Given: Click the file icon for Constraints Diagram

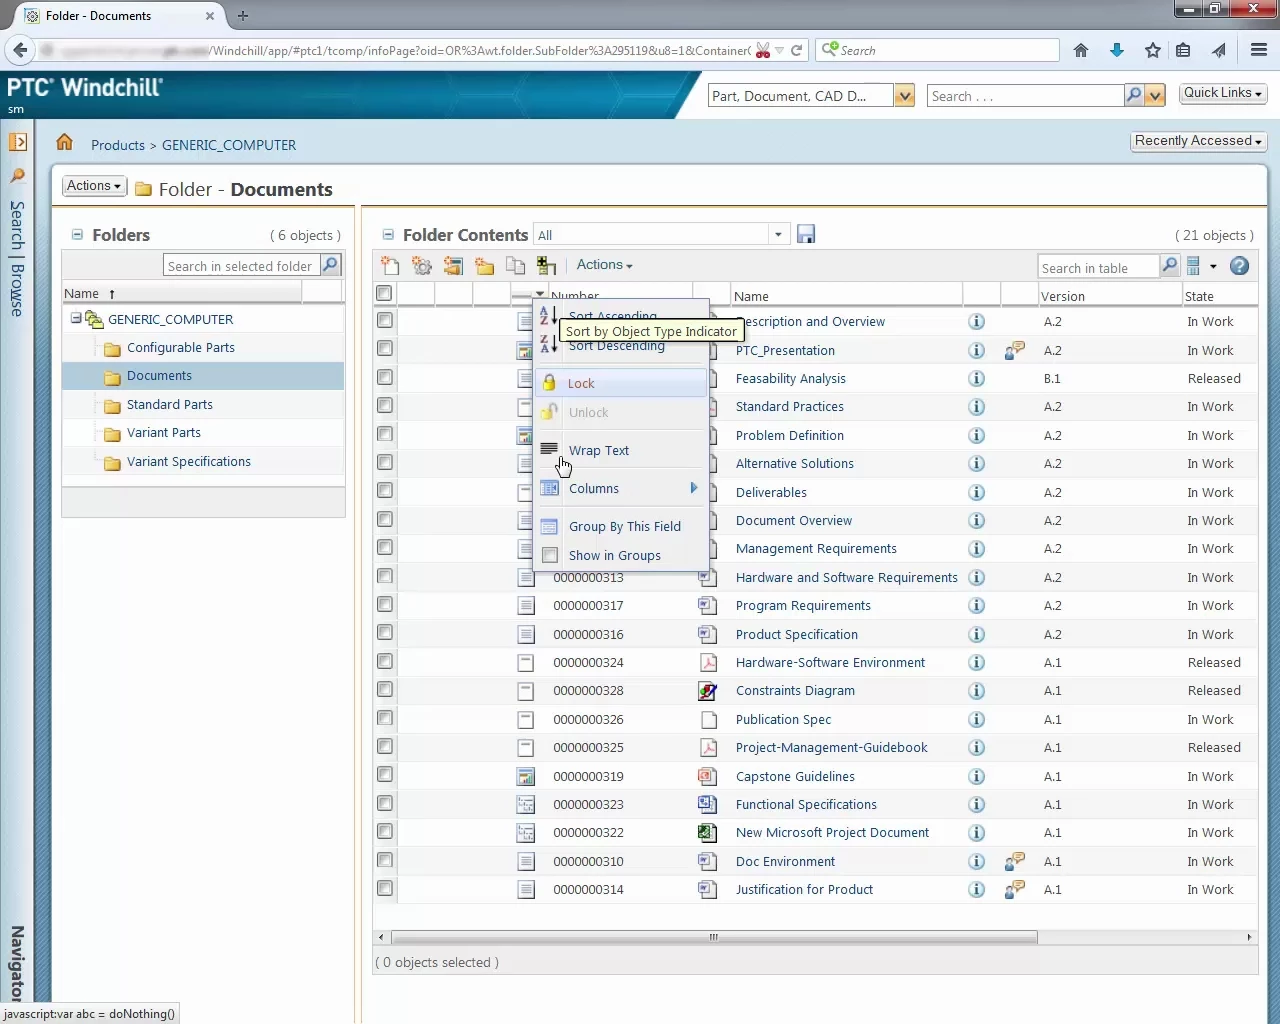Looking at the screenshot, I should [708, 691].
